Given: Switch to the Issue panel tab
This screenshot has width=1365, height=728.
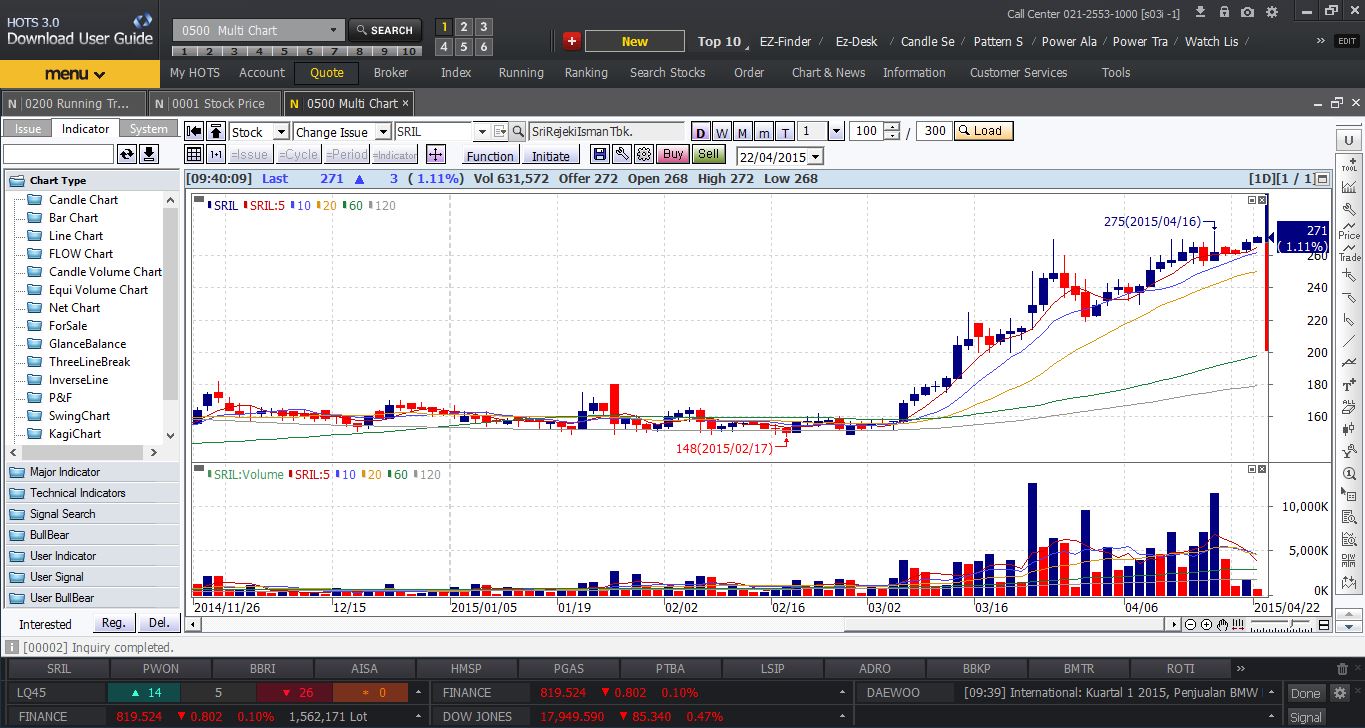Looking at the screenshot, I should pyautogui.click(x=27, y=129).
